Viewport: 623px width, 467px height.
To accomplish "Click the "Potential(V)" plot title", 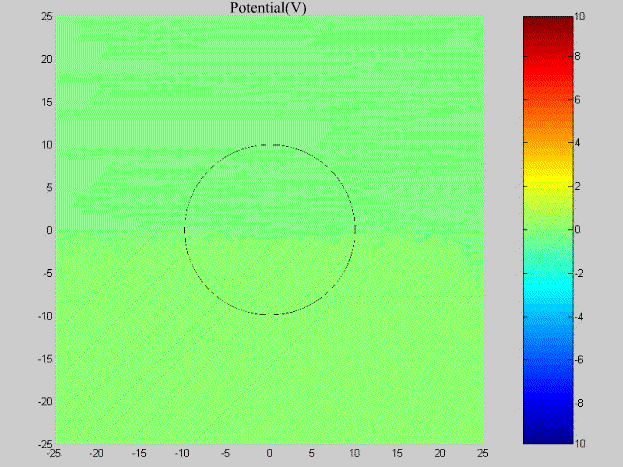I will pyautogui.click(x=268, y=8).
